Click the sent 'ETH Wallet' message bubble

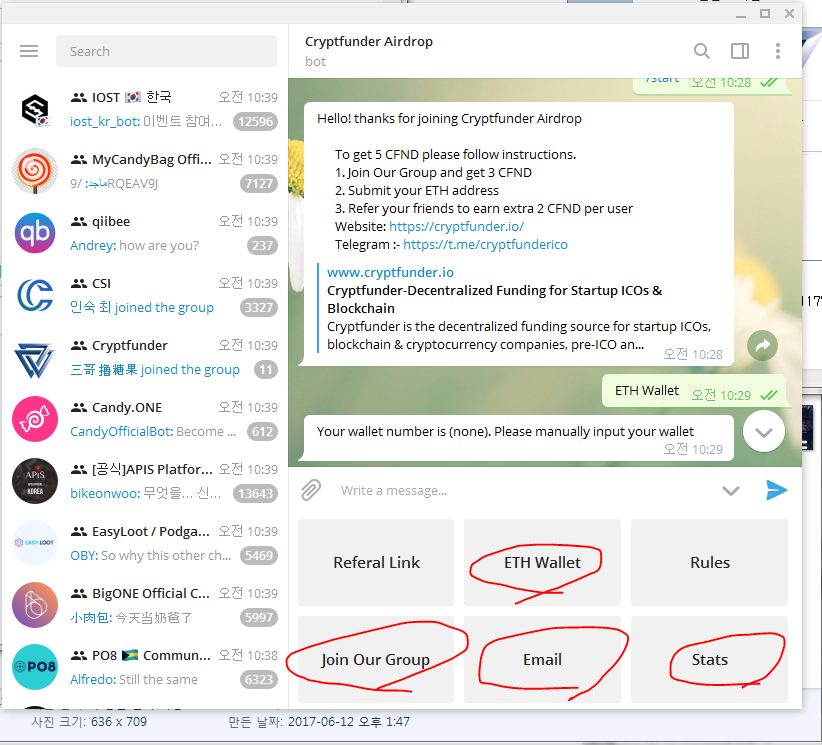694,391
